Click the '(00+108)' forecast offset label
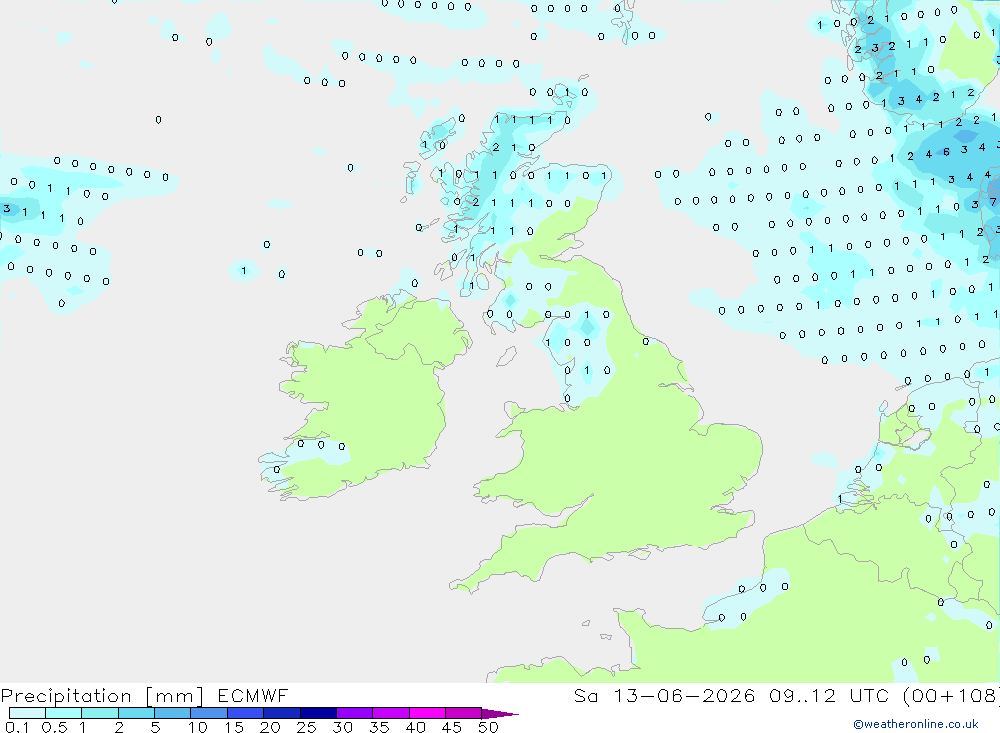The height and width of the screenshot is (733, 1000). tap(951, 695)
